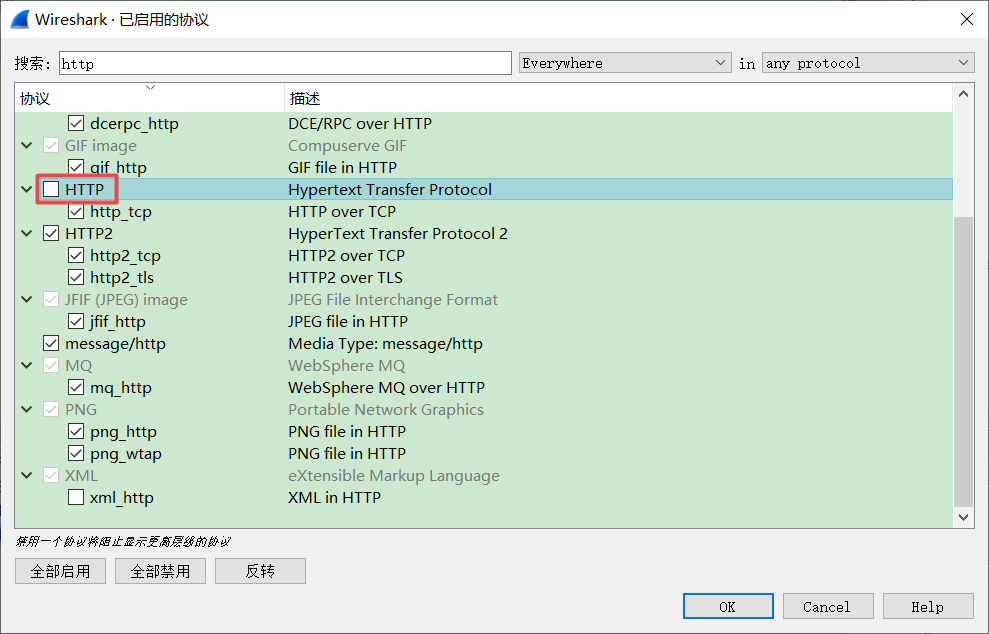Select the HTTP2 over TCP description
The width and height of the screenshot is (989, 634).
pos(346,255)
